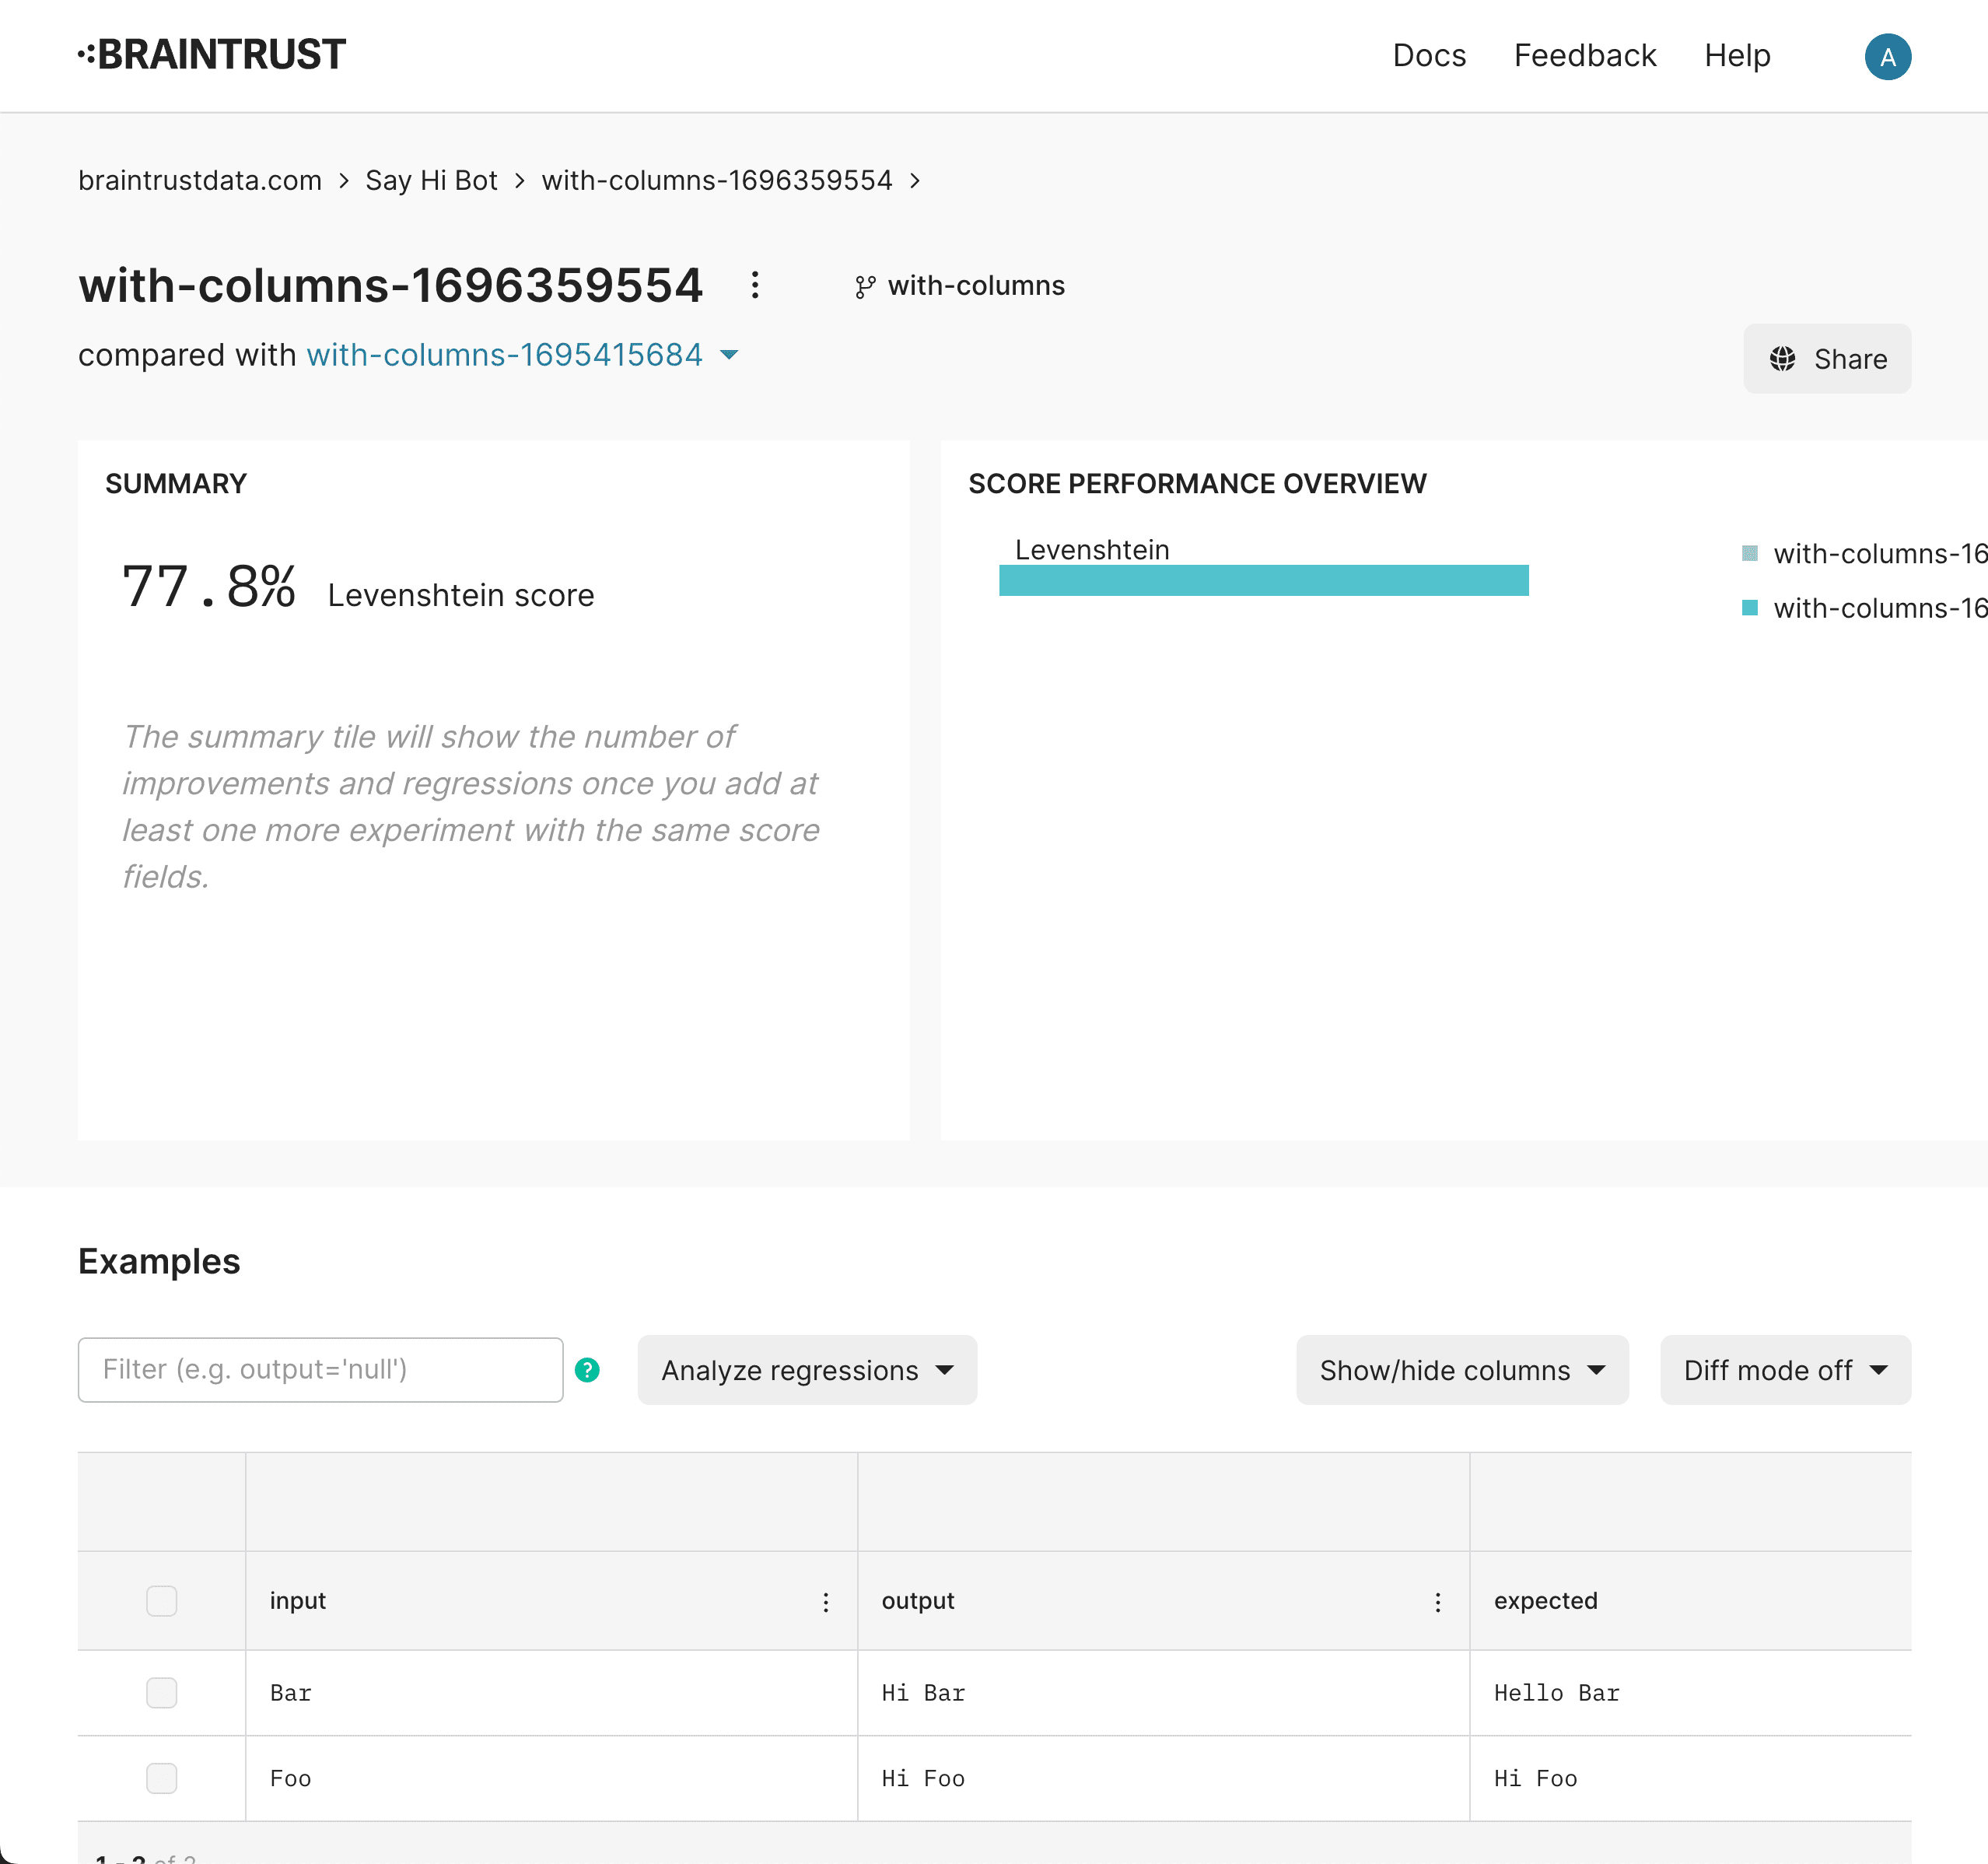Check the Bar row checkbox
Screen dimensions: 1988x1864
click(161, 1693)
